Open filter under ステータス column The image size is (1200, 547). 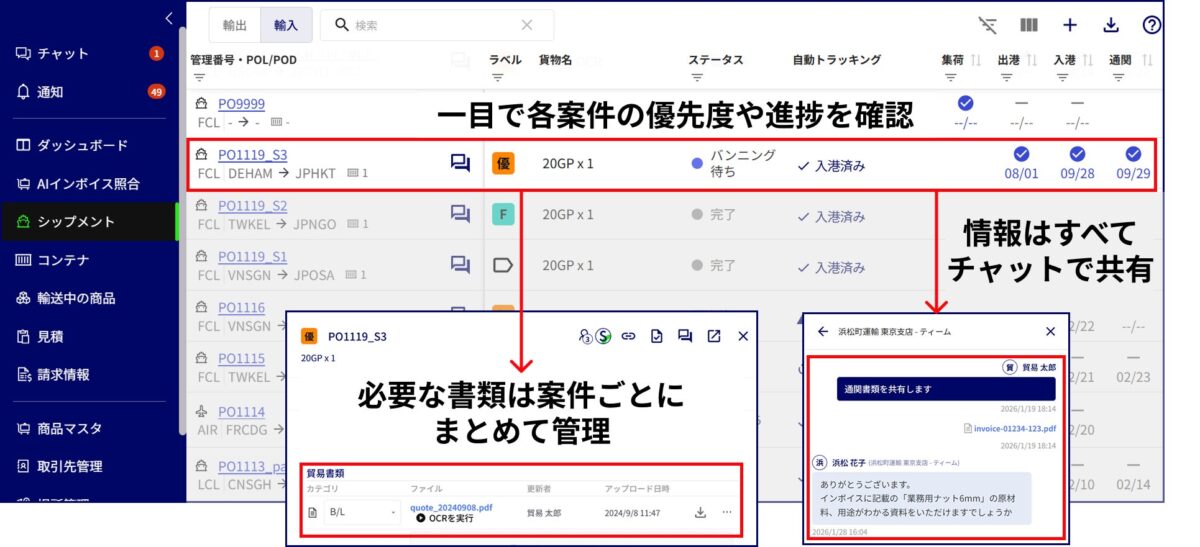coord(696,77)
